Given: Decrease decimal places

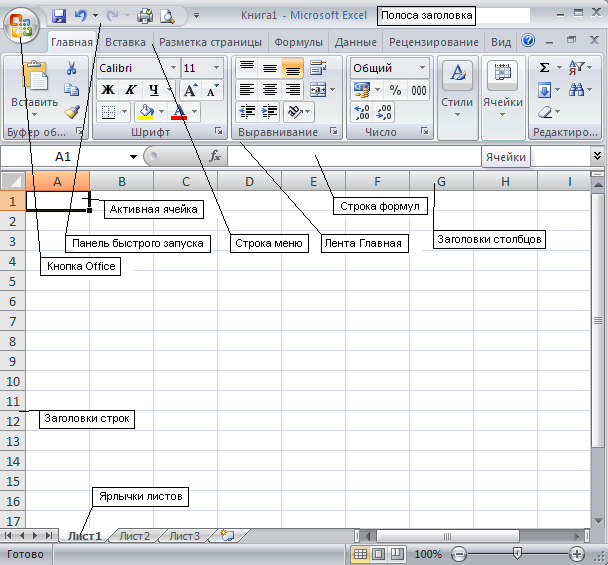Looking at the screenshot, I should tap(384, 112).
